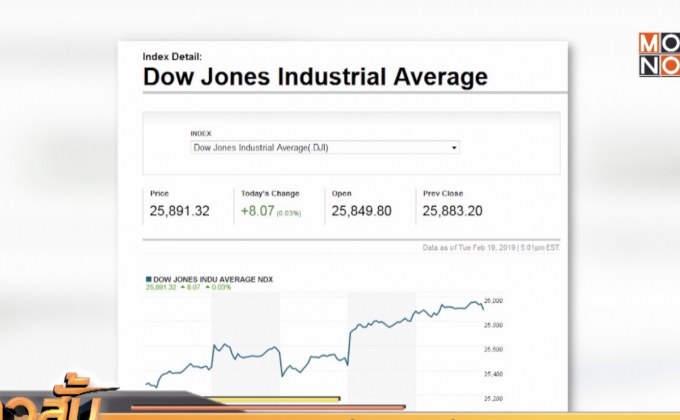Click the yellow progress bar at bottom
The width and height of the screenshot is (680, 420).
(x=273, y=399)
